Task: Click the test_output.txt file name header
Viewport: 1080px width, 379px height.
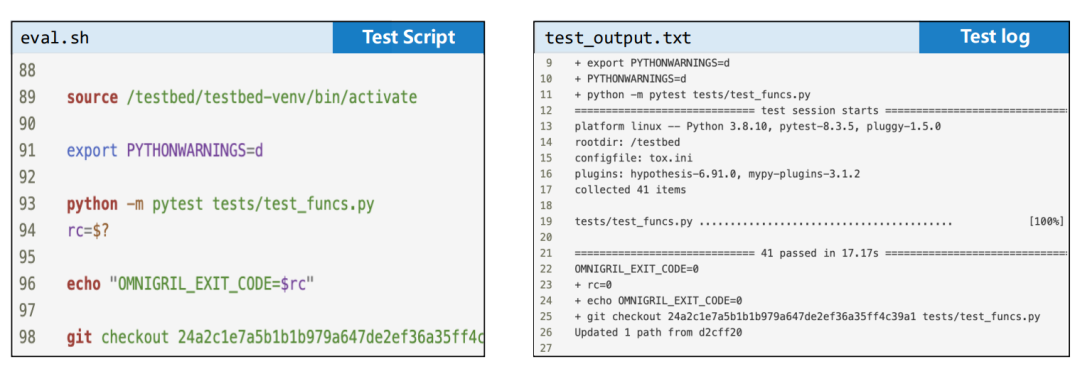Action: (618, 38)
